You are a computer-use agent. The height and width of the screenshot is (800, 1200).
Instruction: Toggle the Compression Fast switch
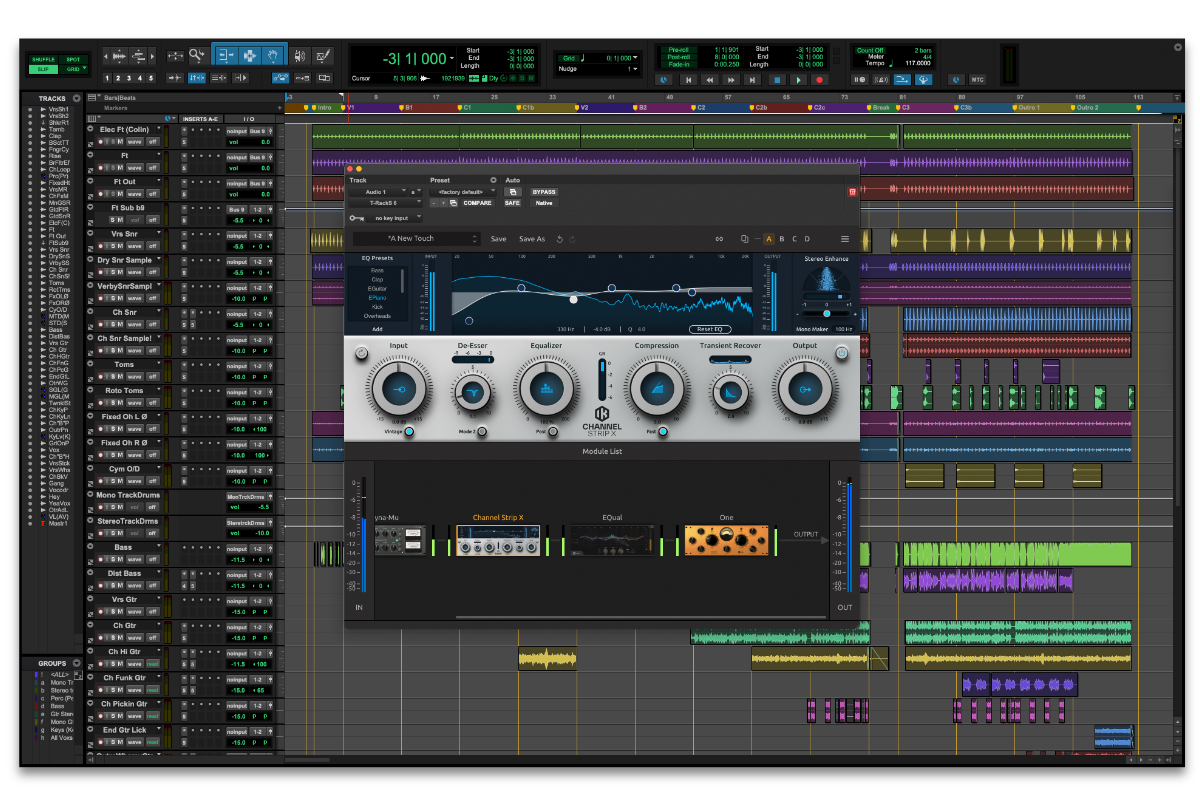663,432
